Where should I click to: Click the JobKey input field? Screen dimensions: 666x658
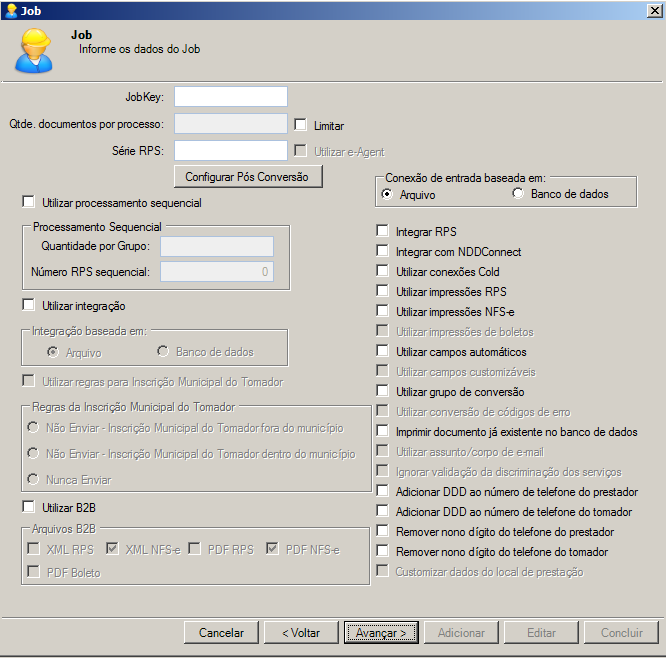click(231, 97)
